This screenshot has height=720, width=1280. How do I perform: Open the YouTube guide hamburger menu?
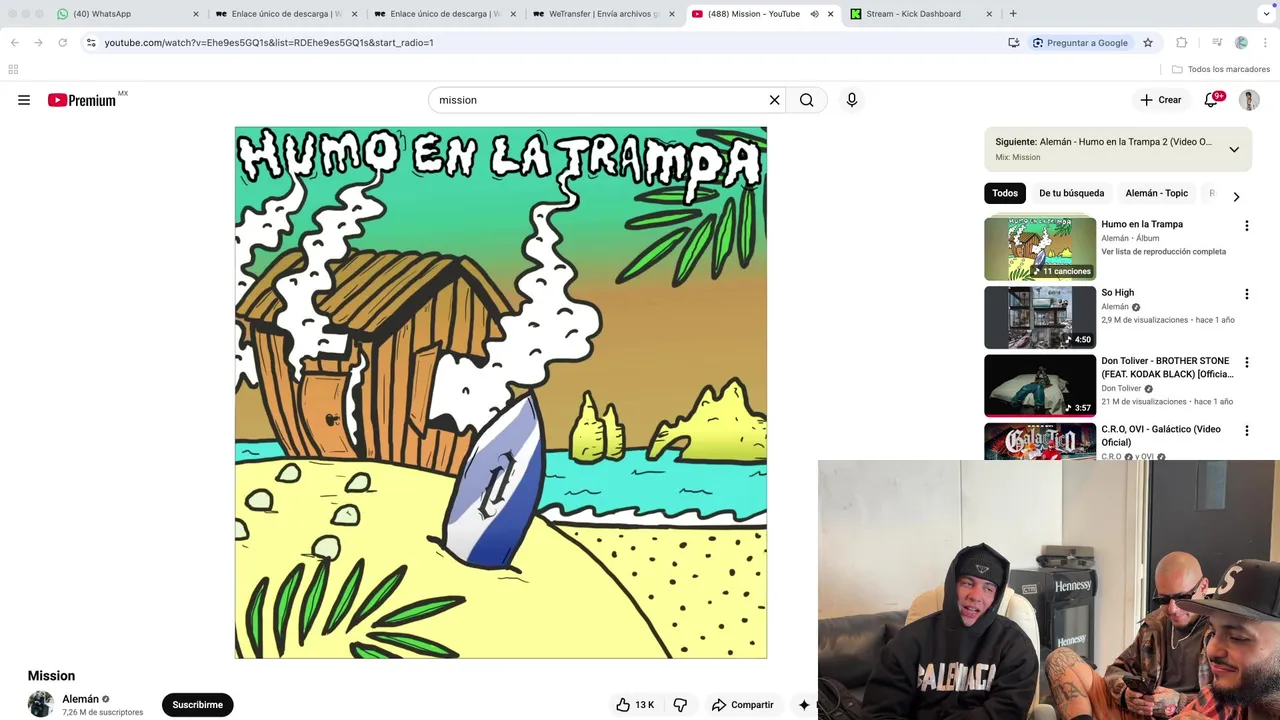pyautogui.click(x=24, y=100)
